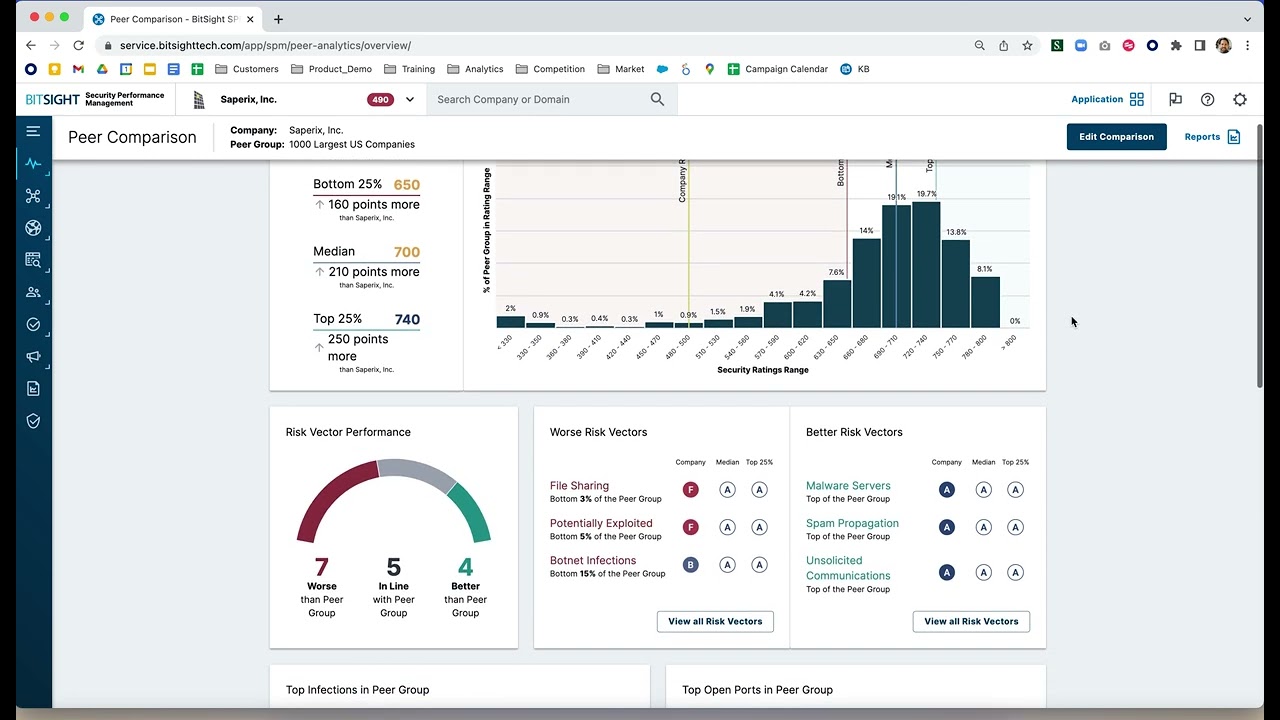Screen dimensions: 1280x720
Task: Open the Malware Servers risk vector link
Action: point(848,486)
